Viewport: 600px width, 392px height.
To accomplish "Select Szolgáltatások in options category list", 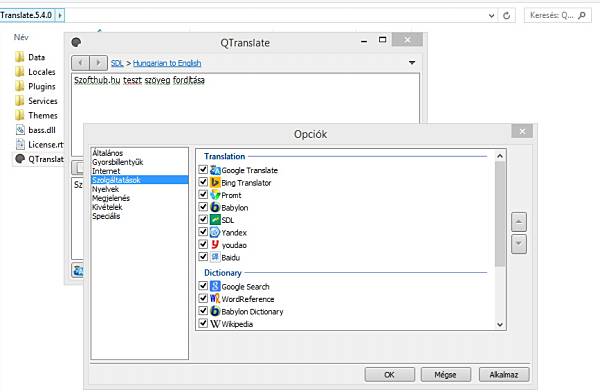I will [x=140, y=180].
